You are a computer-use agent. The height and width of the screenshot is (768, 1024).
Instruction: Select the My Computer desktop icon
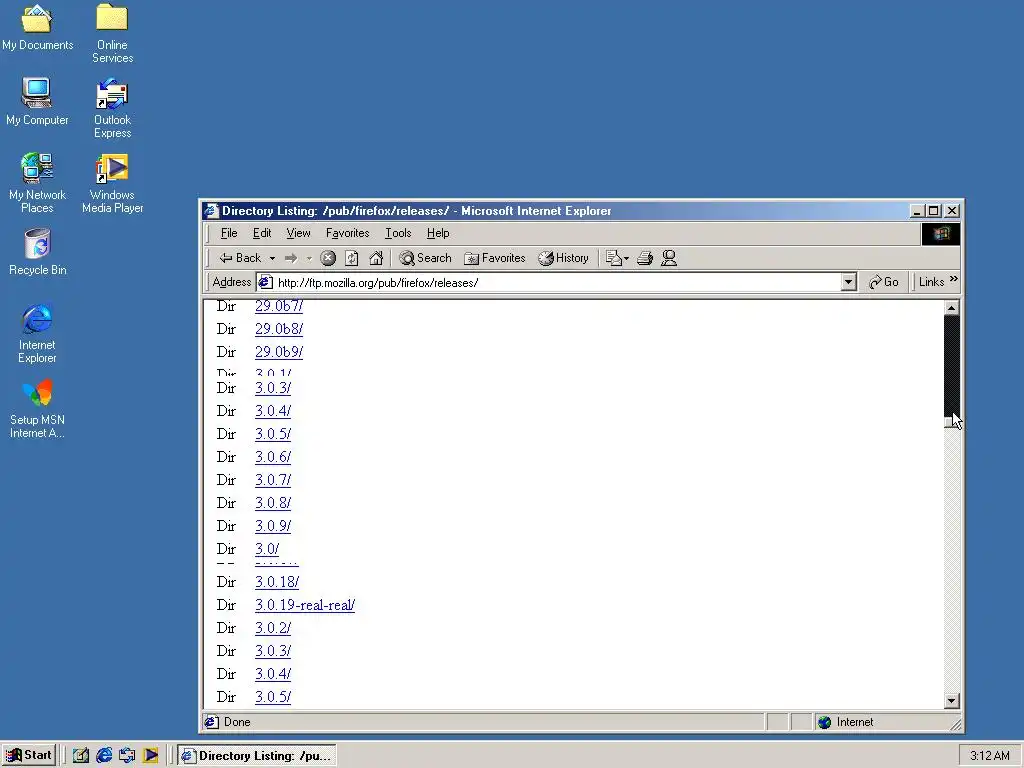[37, 101]
